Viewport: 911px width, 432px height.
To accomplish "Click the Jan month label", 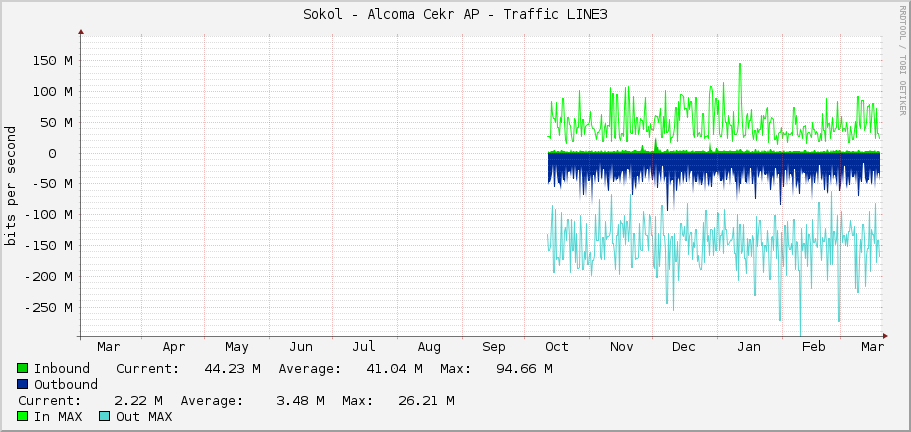I will (749, 347).
